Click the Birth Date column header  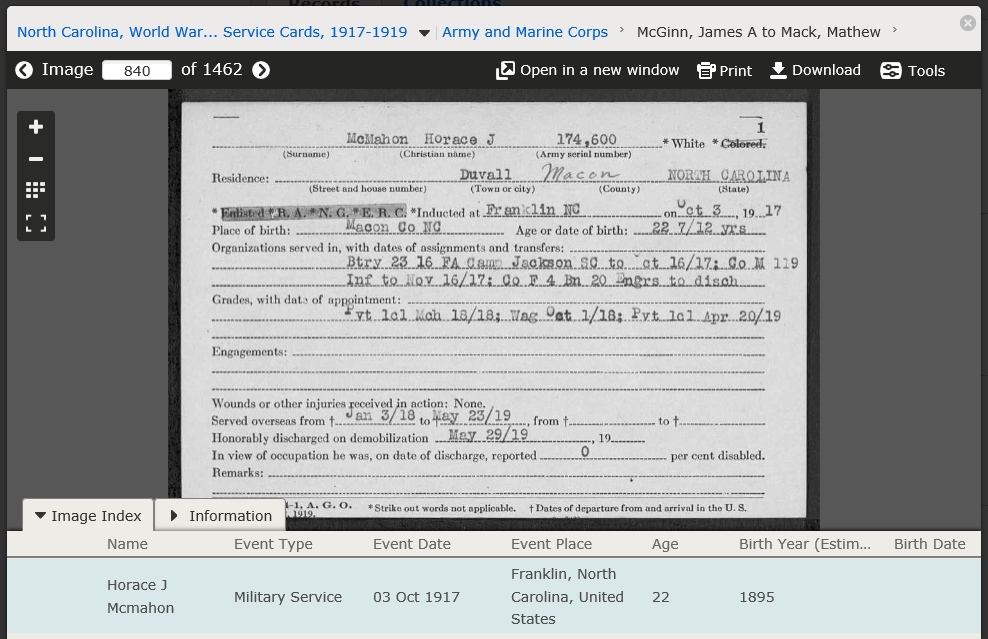tap(929, 544)
